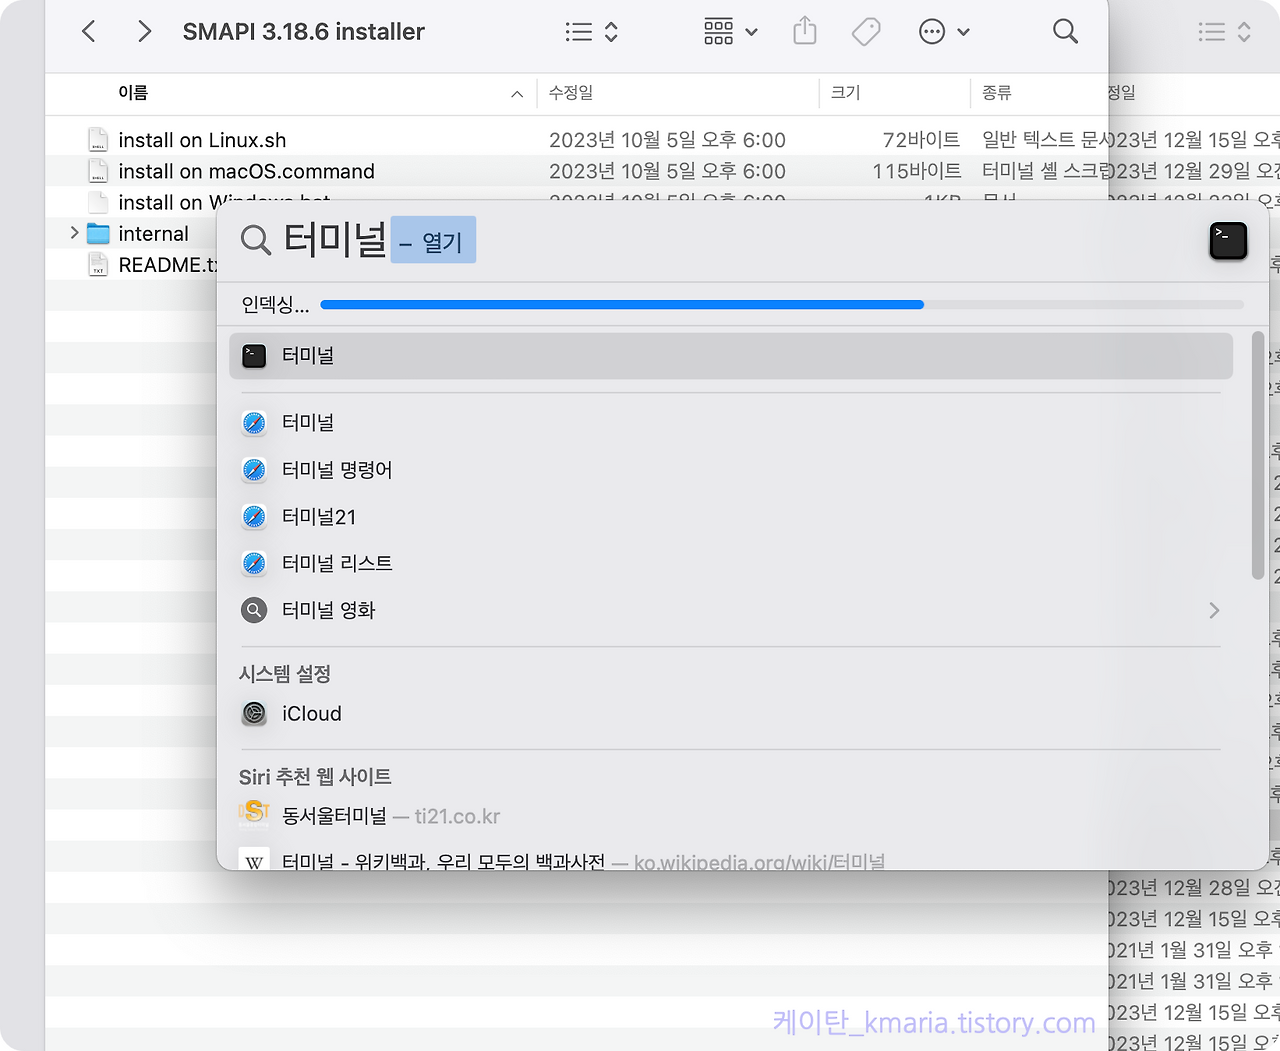Image resolution: width=1280 pixels, height=1051 pixels.
Task: Sort files by the 이름 column
Action: pos(133,93)
